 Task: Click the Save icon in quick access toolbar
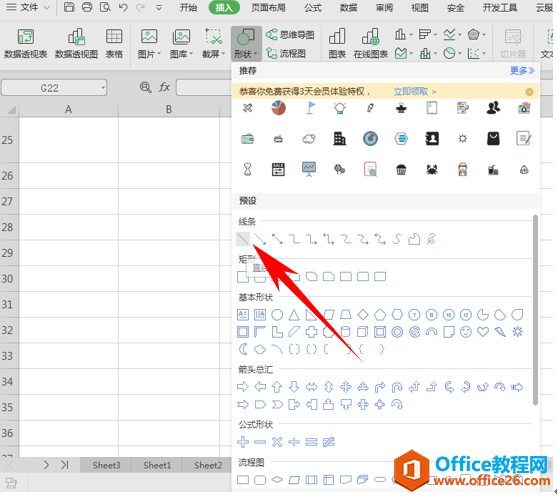click(x=69, y=7)
